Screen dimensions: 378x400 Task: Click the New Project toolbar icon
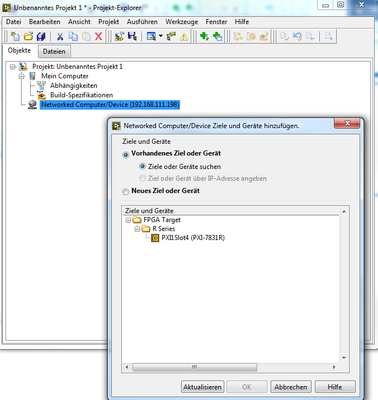tap(15, 36)
